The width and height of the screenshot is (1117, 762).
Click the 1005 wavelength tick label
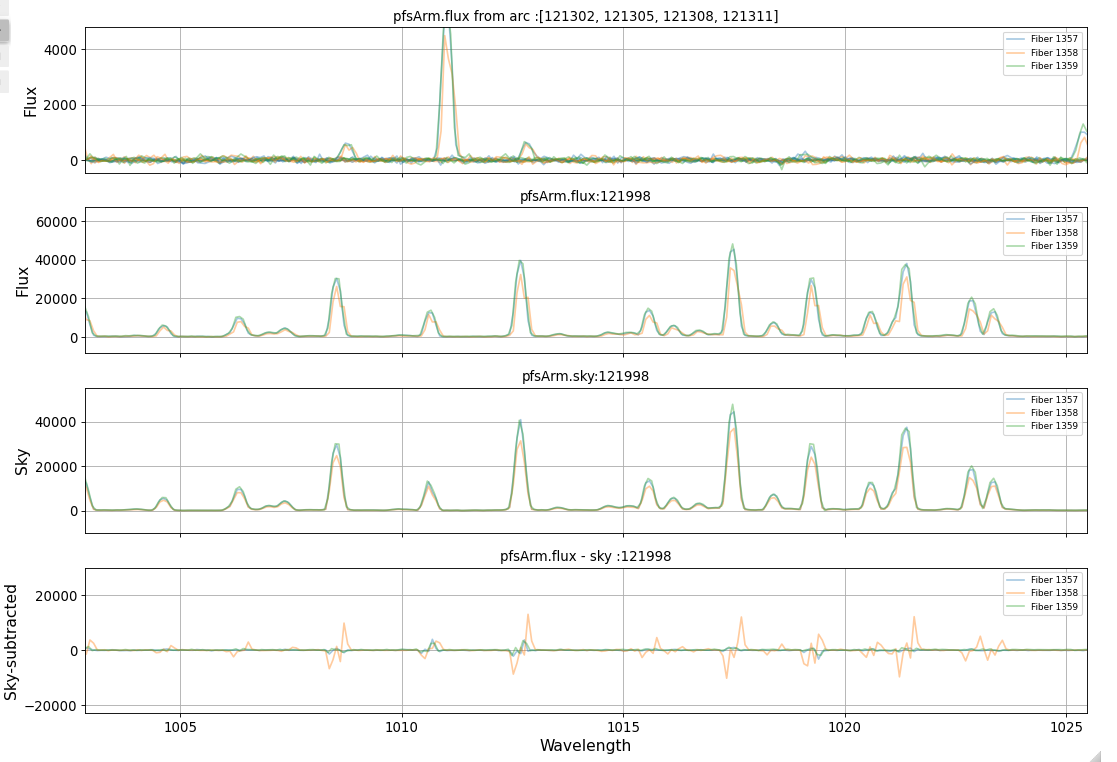click(x=180, y=725)
